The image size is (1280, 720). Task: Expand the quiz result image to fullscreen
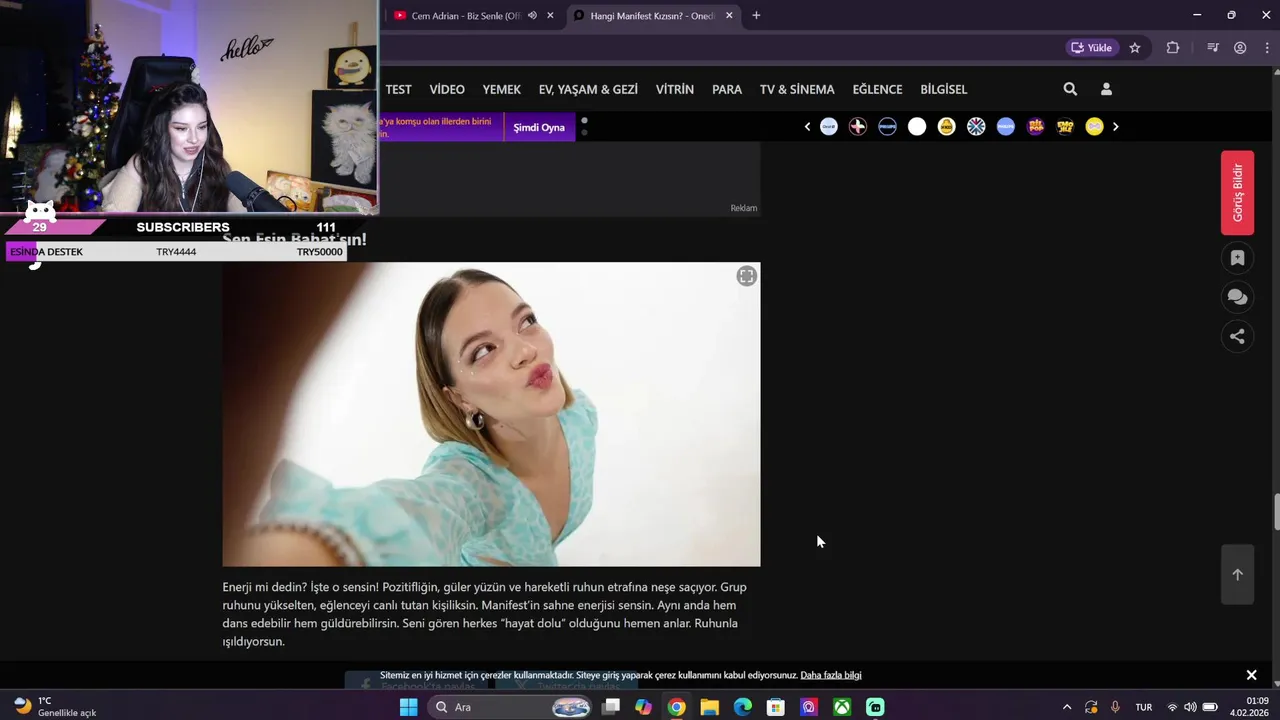click(746, 276)
